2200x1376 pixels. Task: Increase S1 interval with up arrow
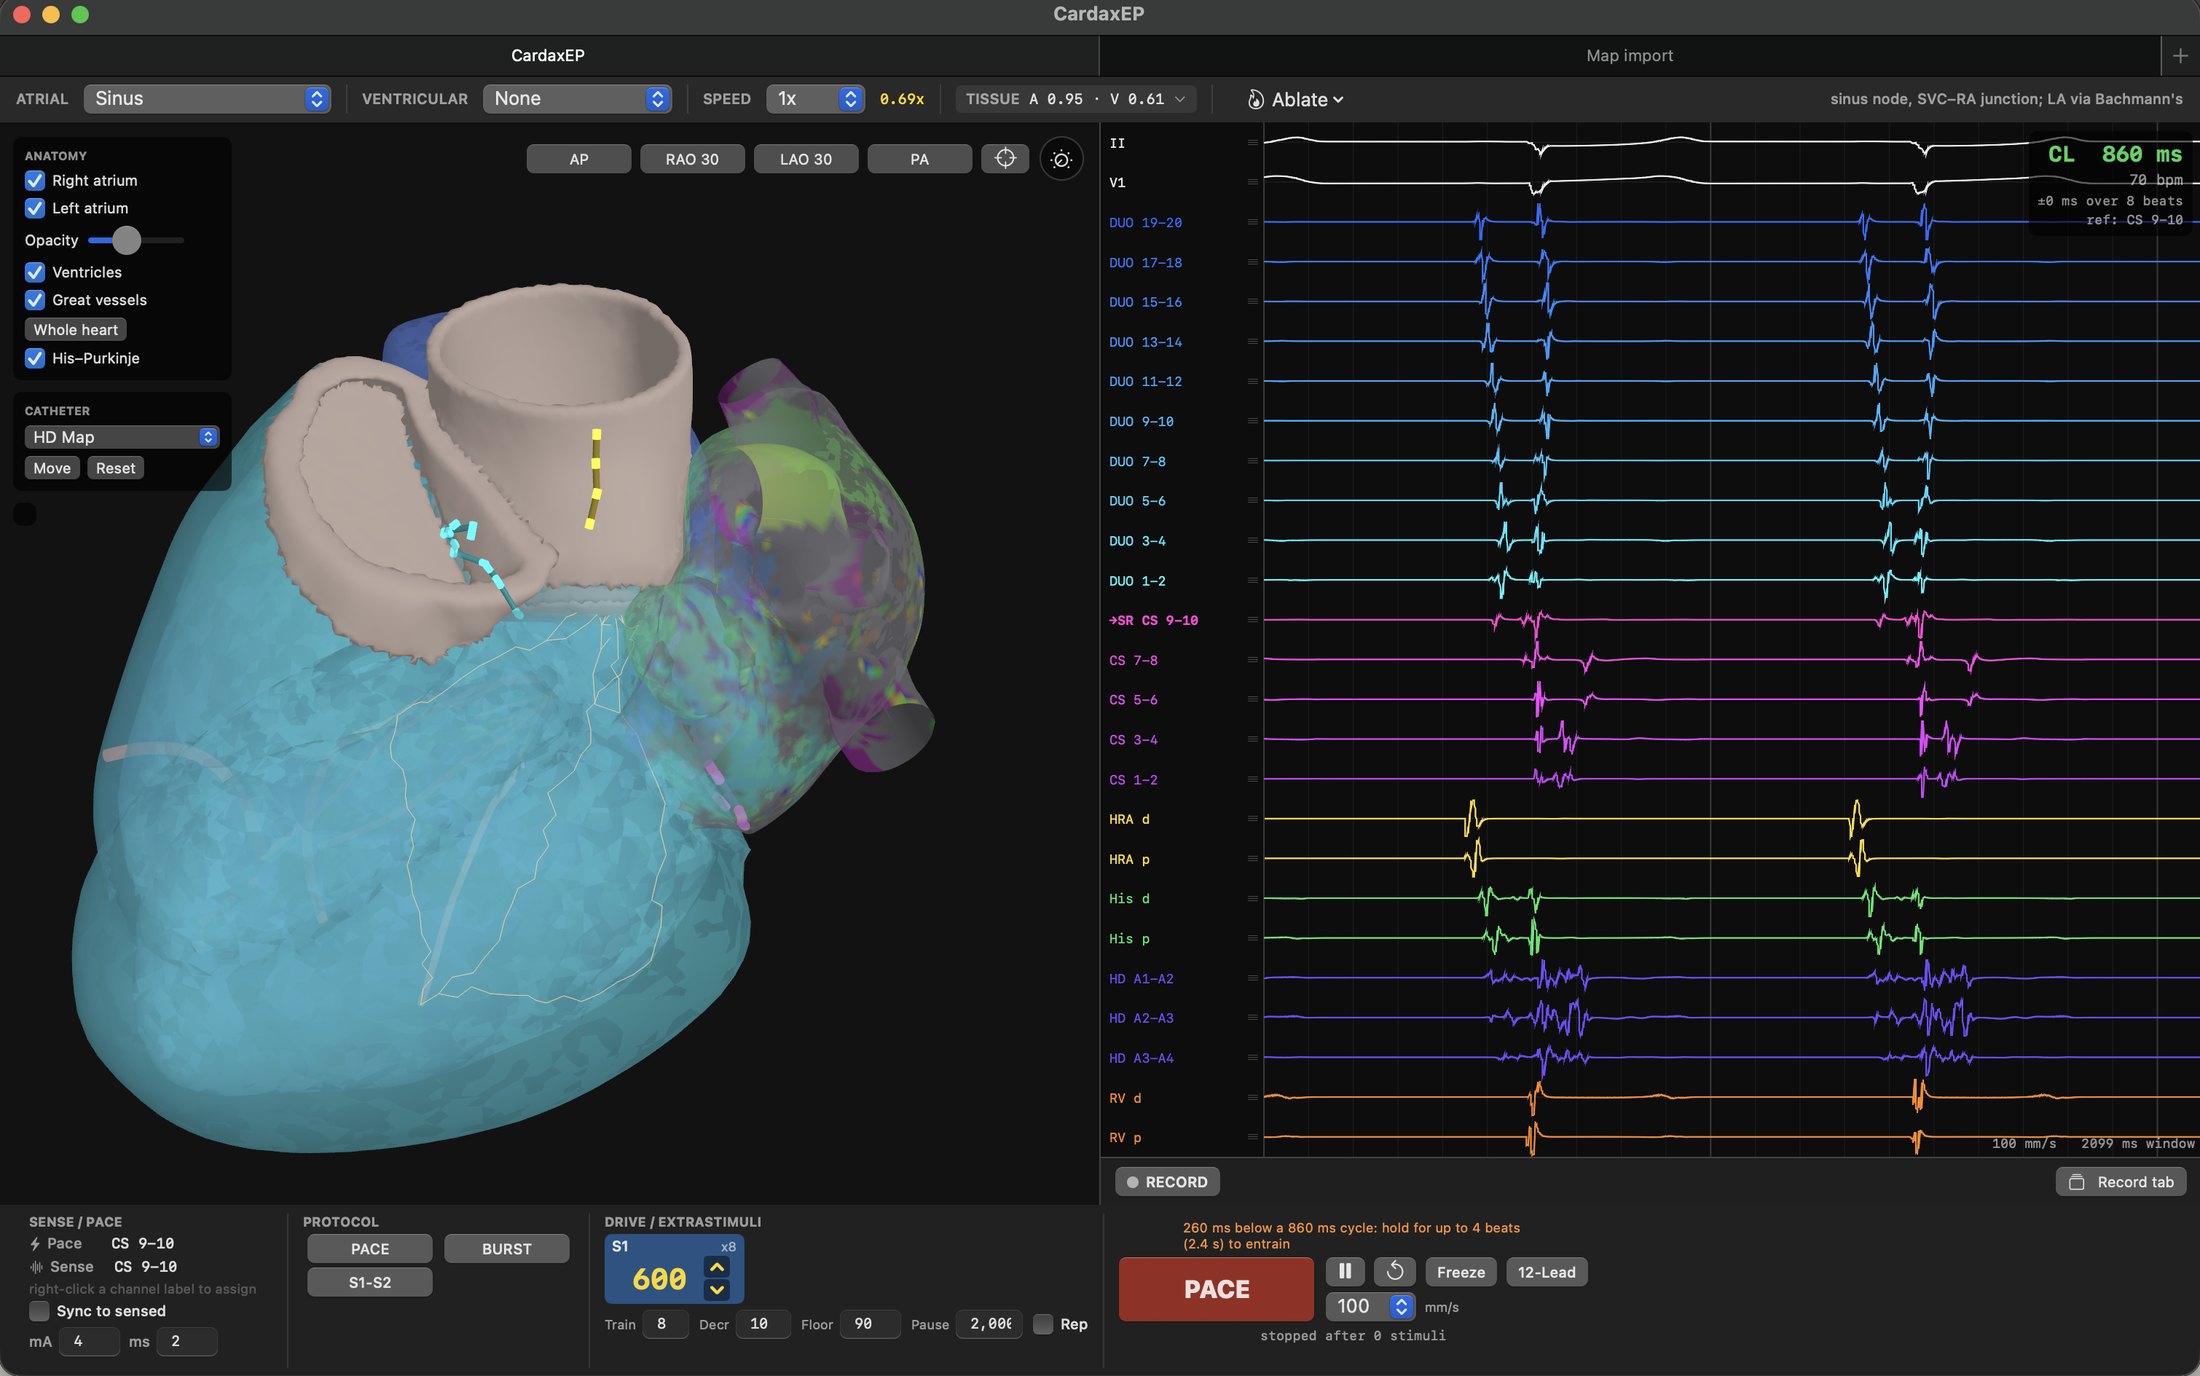point(717,1267)
